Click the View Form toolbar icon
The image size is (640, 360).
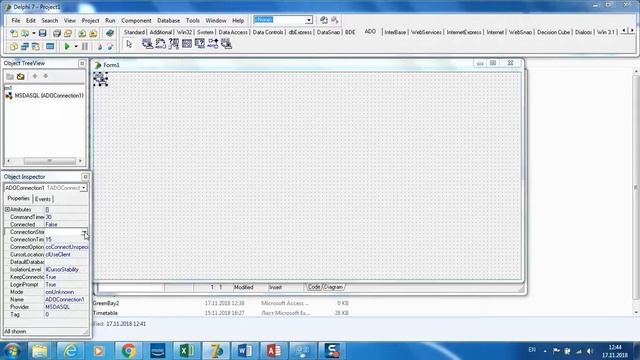click(25, 47)
